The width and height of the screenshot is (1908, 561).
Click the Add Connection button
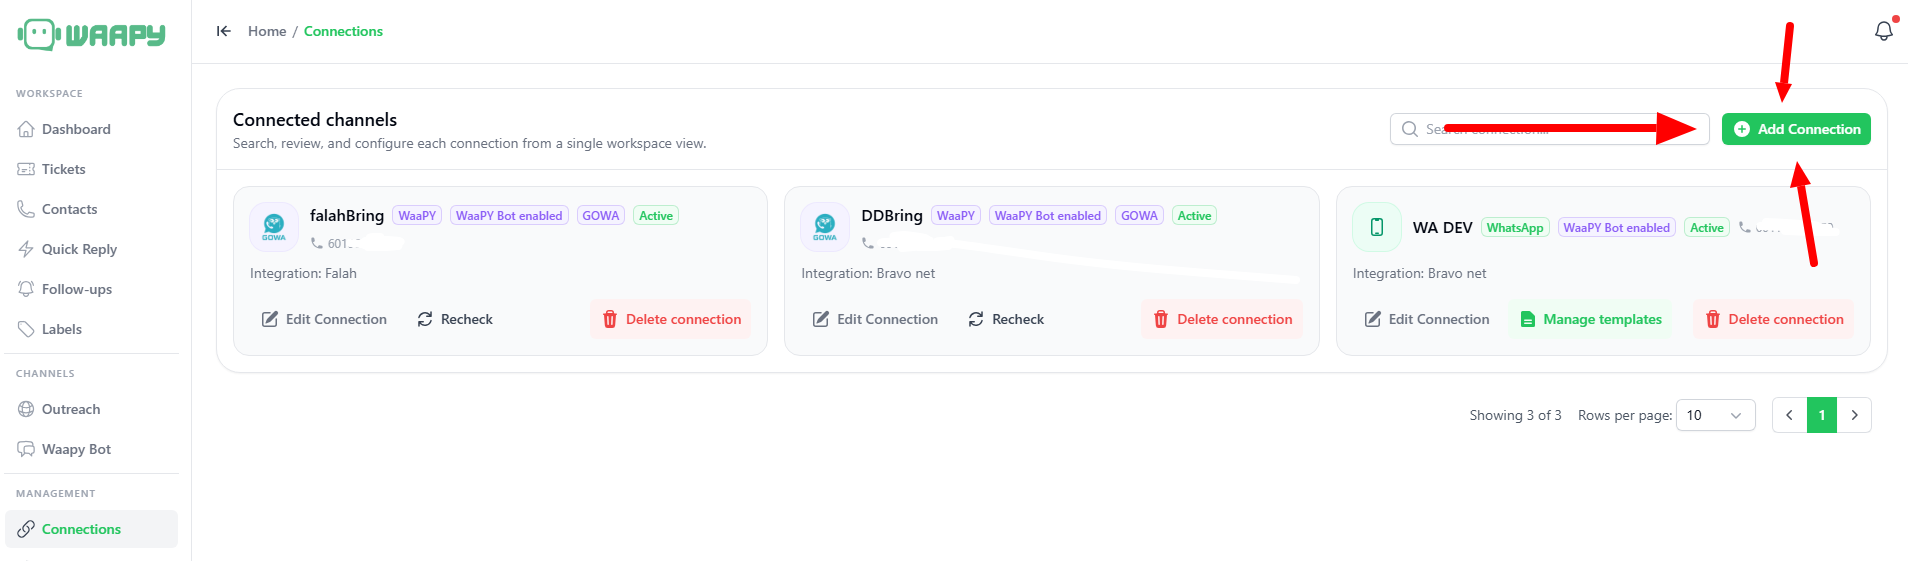point(1796,129)
